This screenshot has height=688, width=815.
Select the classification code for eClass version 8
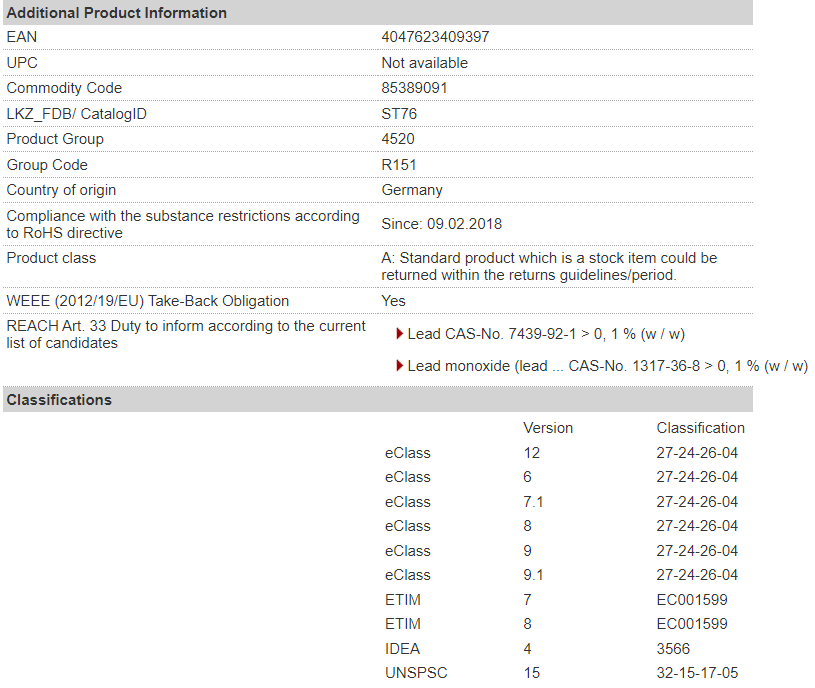click(697, 526)
